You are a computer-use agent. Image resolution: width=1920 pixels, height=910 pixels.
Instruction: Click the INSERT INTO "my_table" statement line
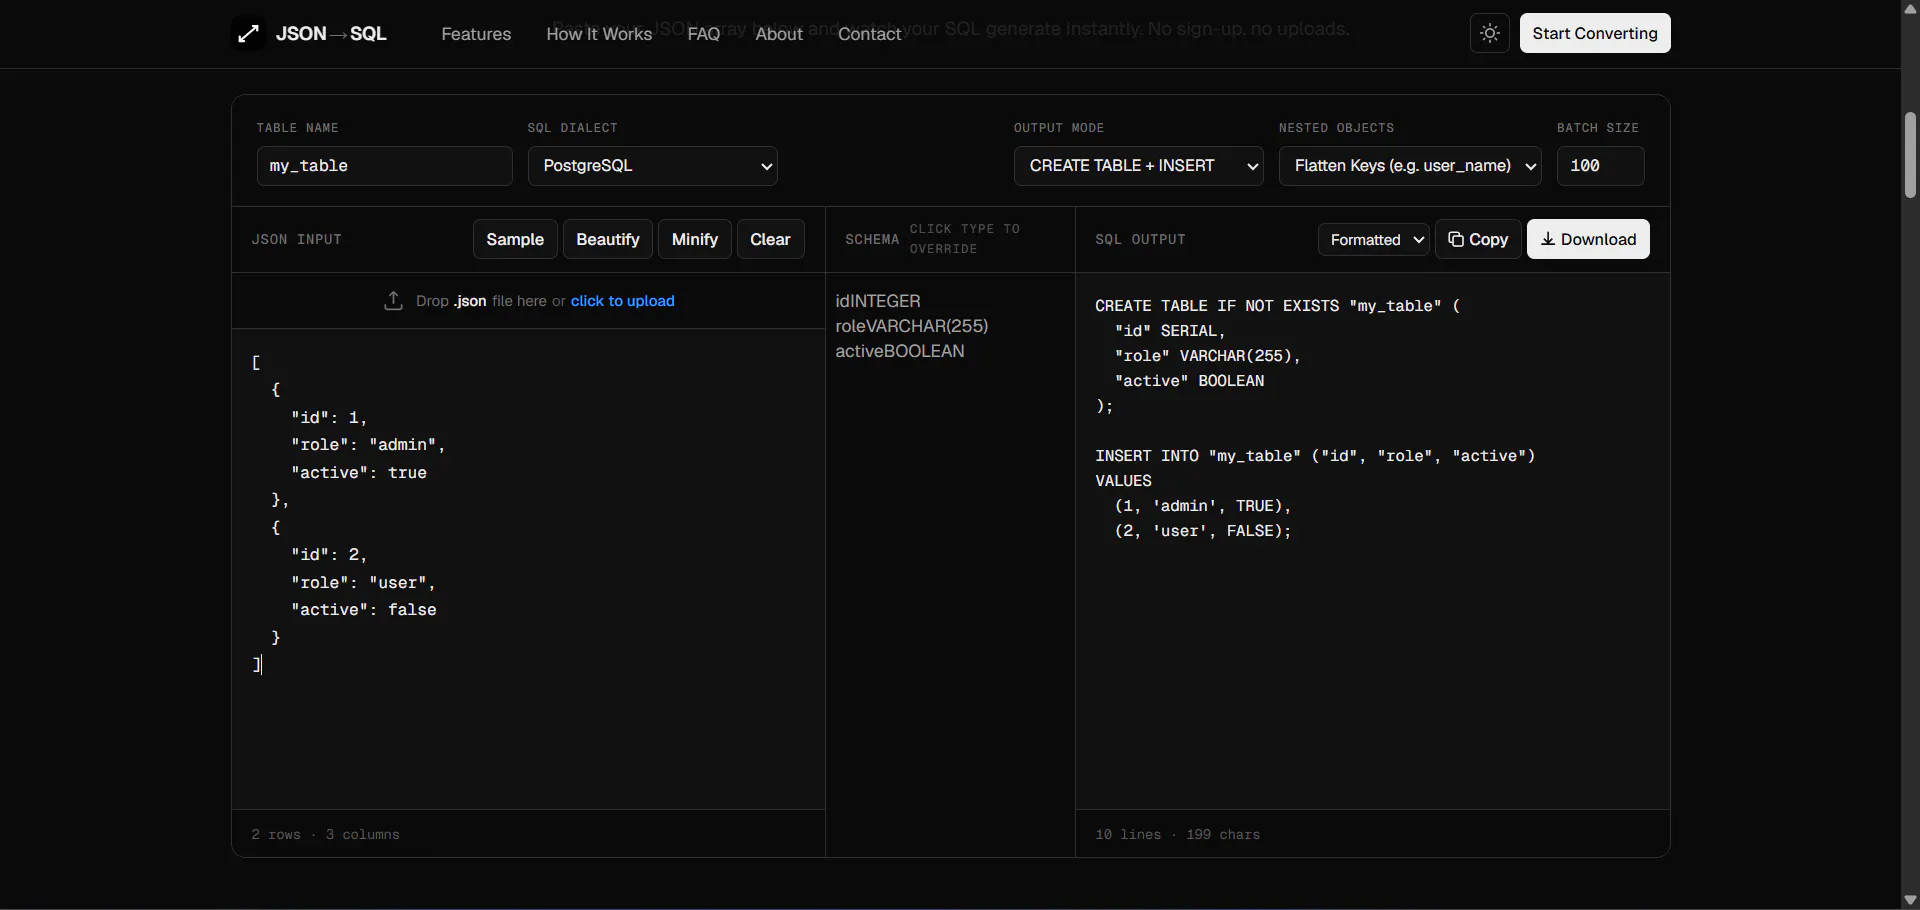coord(1315,456)
